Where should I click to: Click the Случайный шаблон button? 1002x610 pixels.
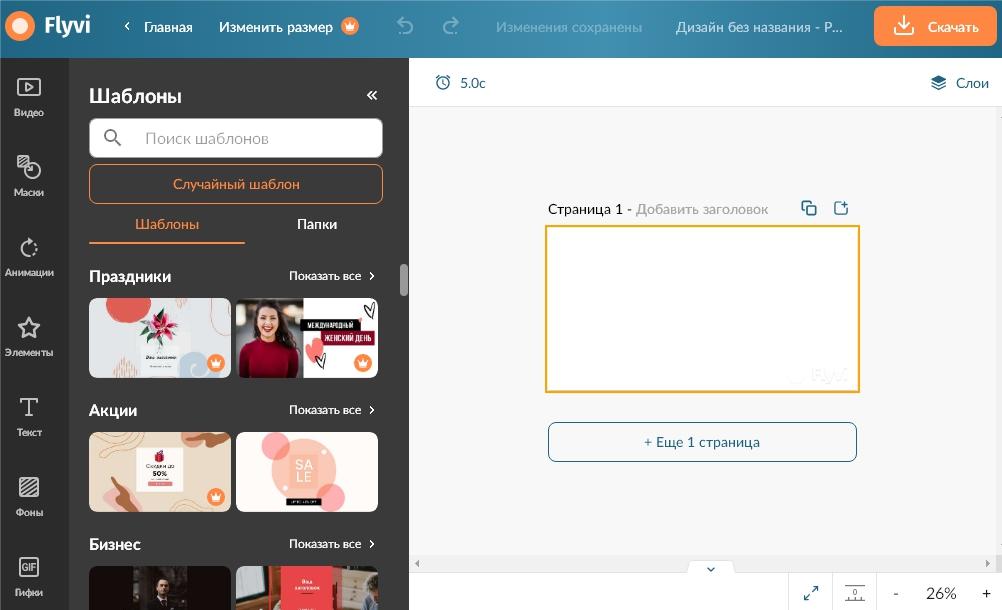pyautogui.click(x=236, y=184)
